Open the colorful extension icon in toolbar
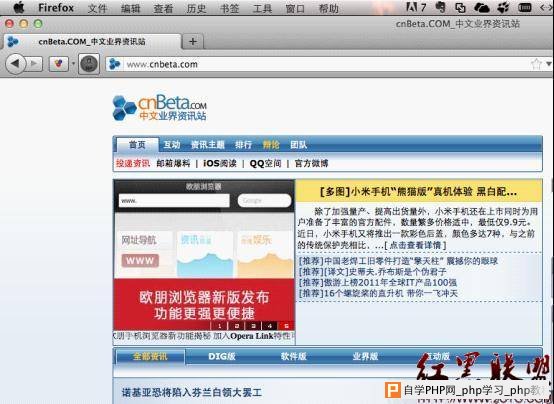This screenshot has width=554, height=404. click(59, 64)
